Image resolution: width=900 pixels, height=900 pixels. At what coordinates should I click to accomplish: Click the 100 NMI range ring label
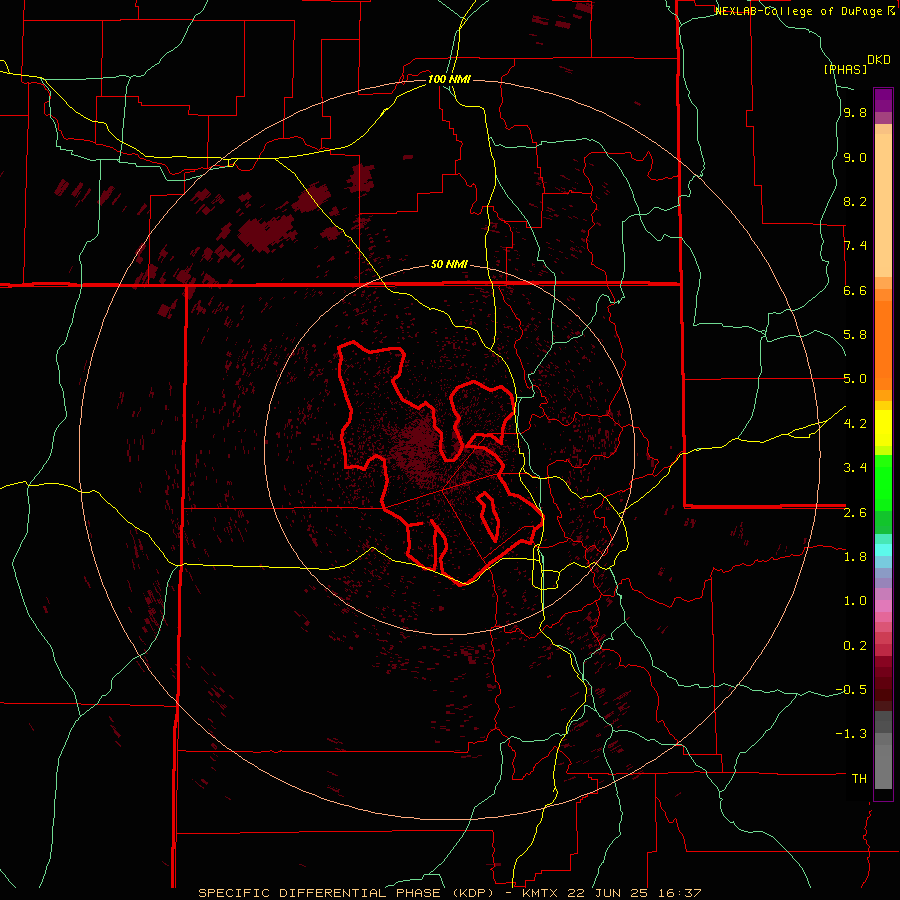[x=449, y=79]
